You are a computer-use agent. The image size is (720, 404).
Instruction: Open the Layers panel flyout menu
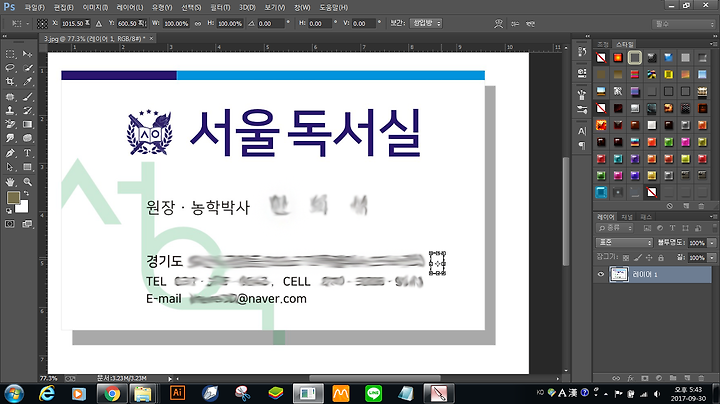tap(713, 216)
